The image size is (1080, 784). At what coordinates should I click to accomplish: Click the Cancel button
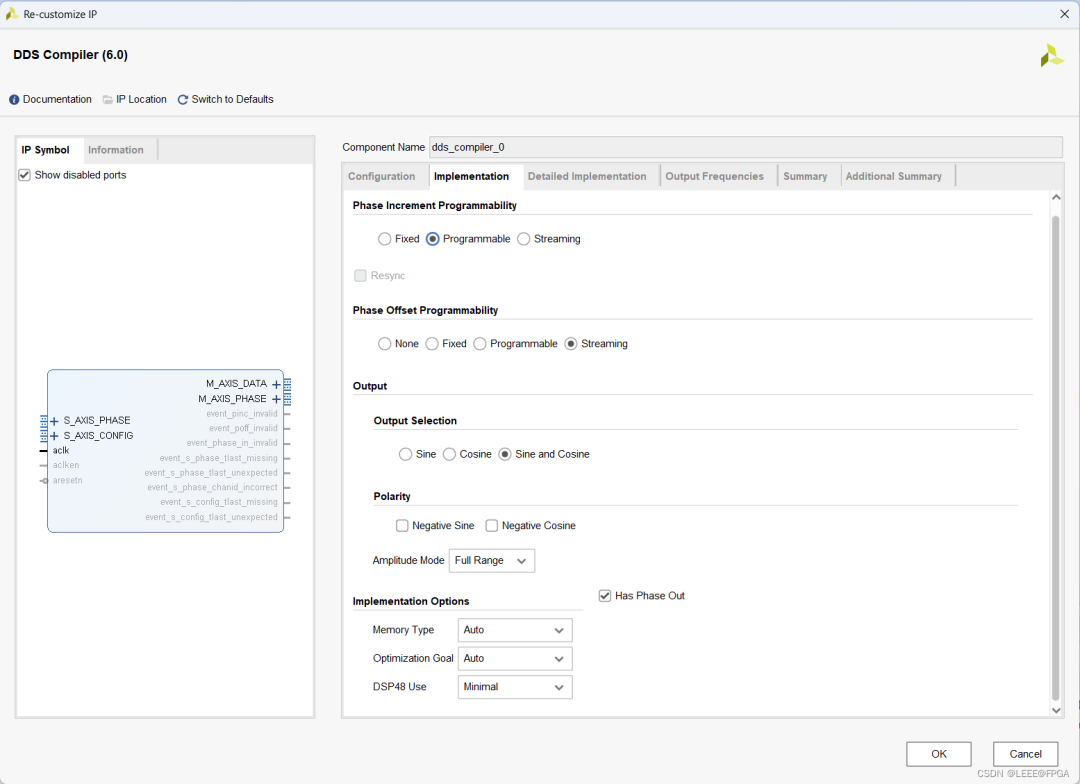pyautogui.click(x=1026, y=754)
